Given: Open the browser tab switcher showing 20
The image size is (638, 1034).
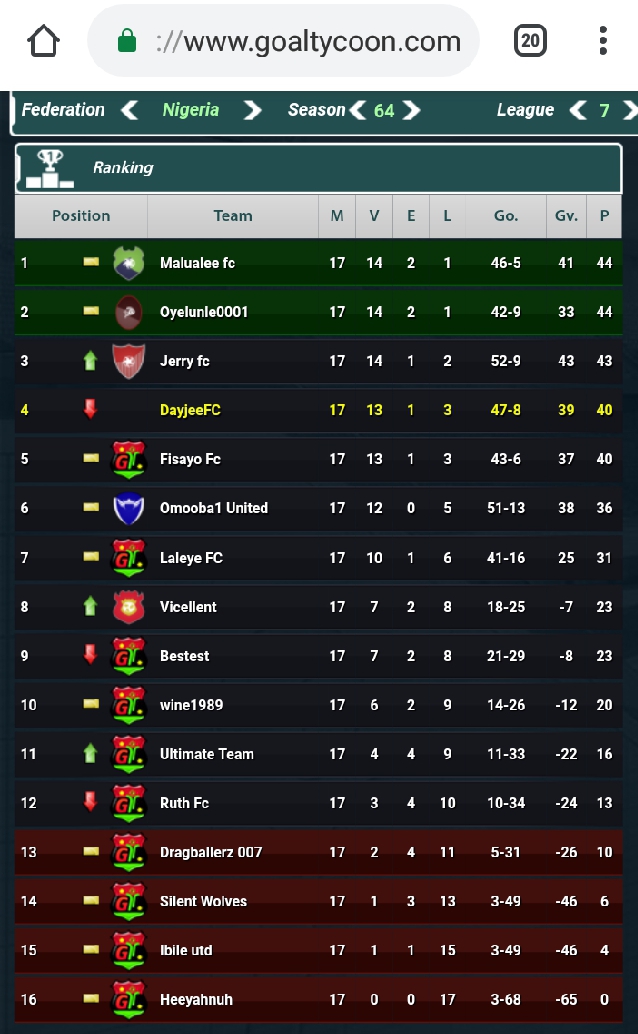Looking at the screenshot, I should (530, 41).
